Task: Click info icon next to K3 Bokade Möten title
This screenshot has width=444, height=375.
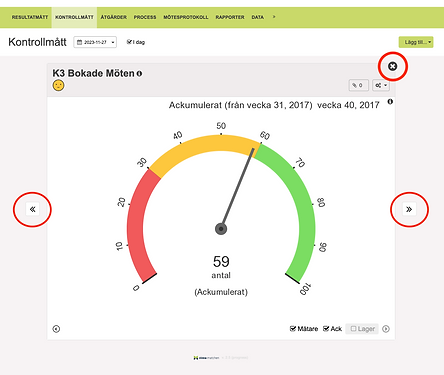Action: tap(139, 73)
